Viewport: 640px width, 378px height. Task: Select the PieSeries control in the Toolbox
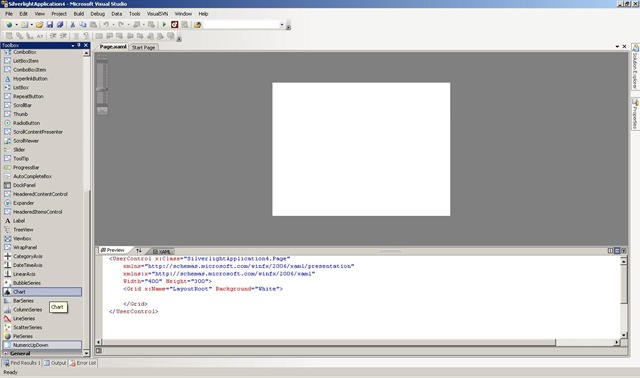pos(42,336)
